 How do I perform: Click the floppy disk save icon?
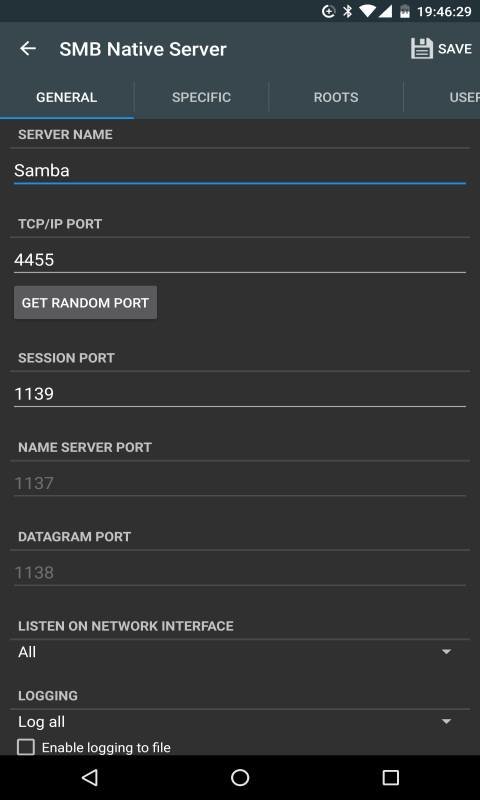coord(422,49)
